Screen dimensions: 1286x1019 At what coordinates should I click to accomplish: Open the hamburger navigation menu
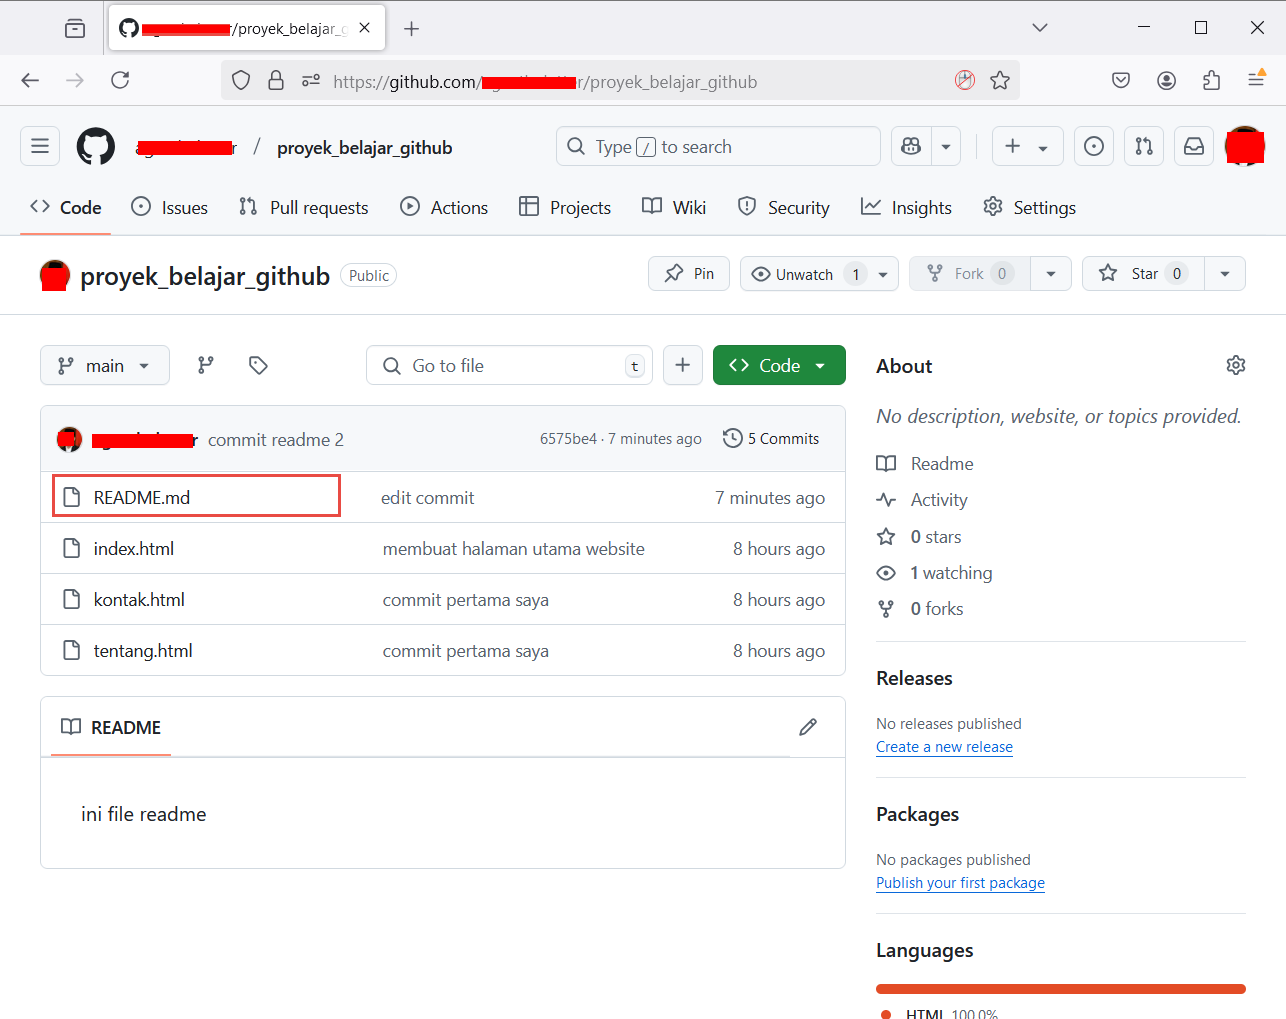(40, 147)
